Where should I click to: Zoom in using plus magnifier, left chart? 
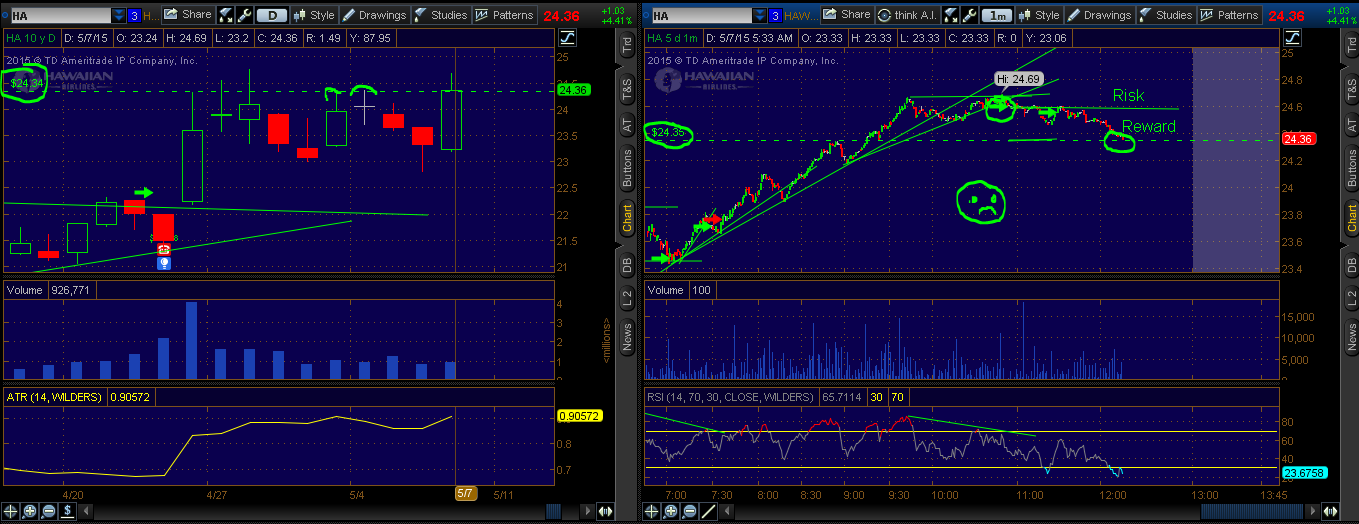coord(30,511)
